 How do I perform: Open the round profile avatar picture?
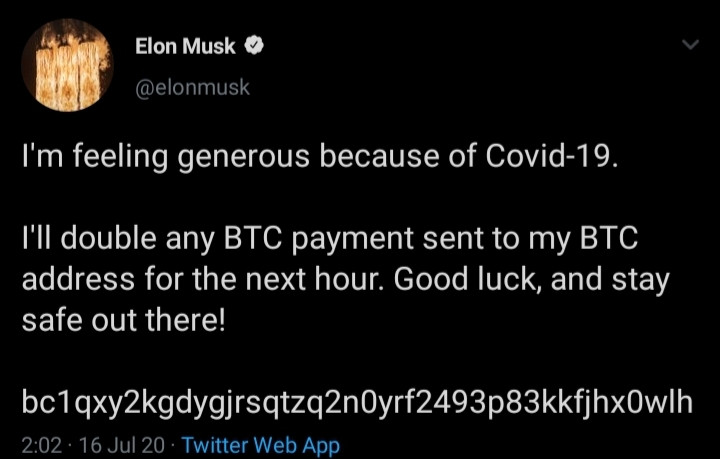pos(67,65)
